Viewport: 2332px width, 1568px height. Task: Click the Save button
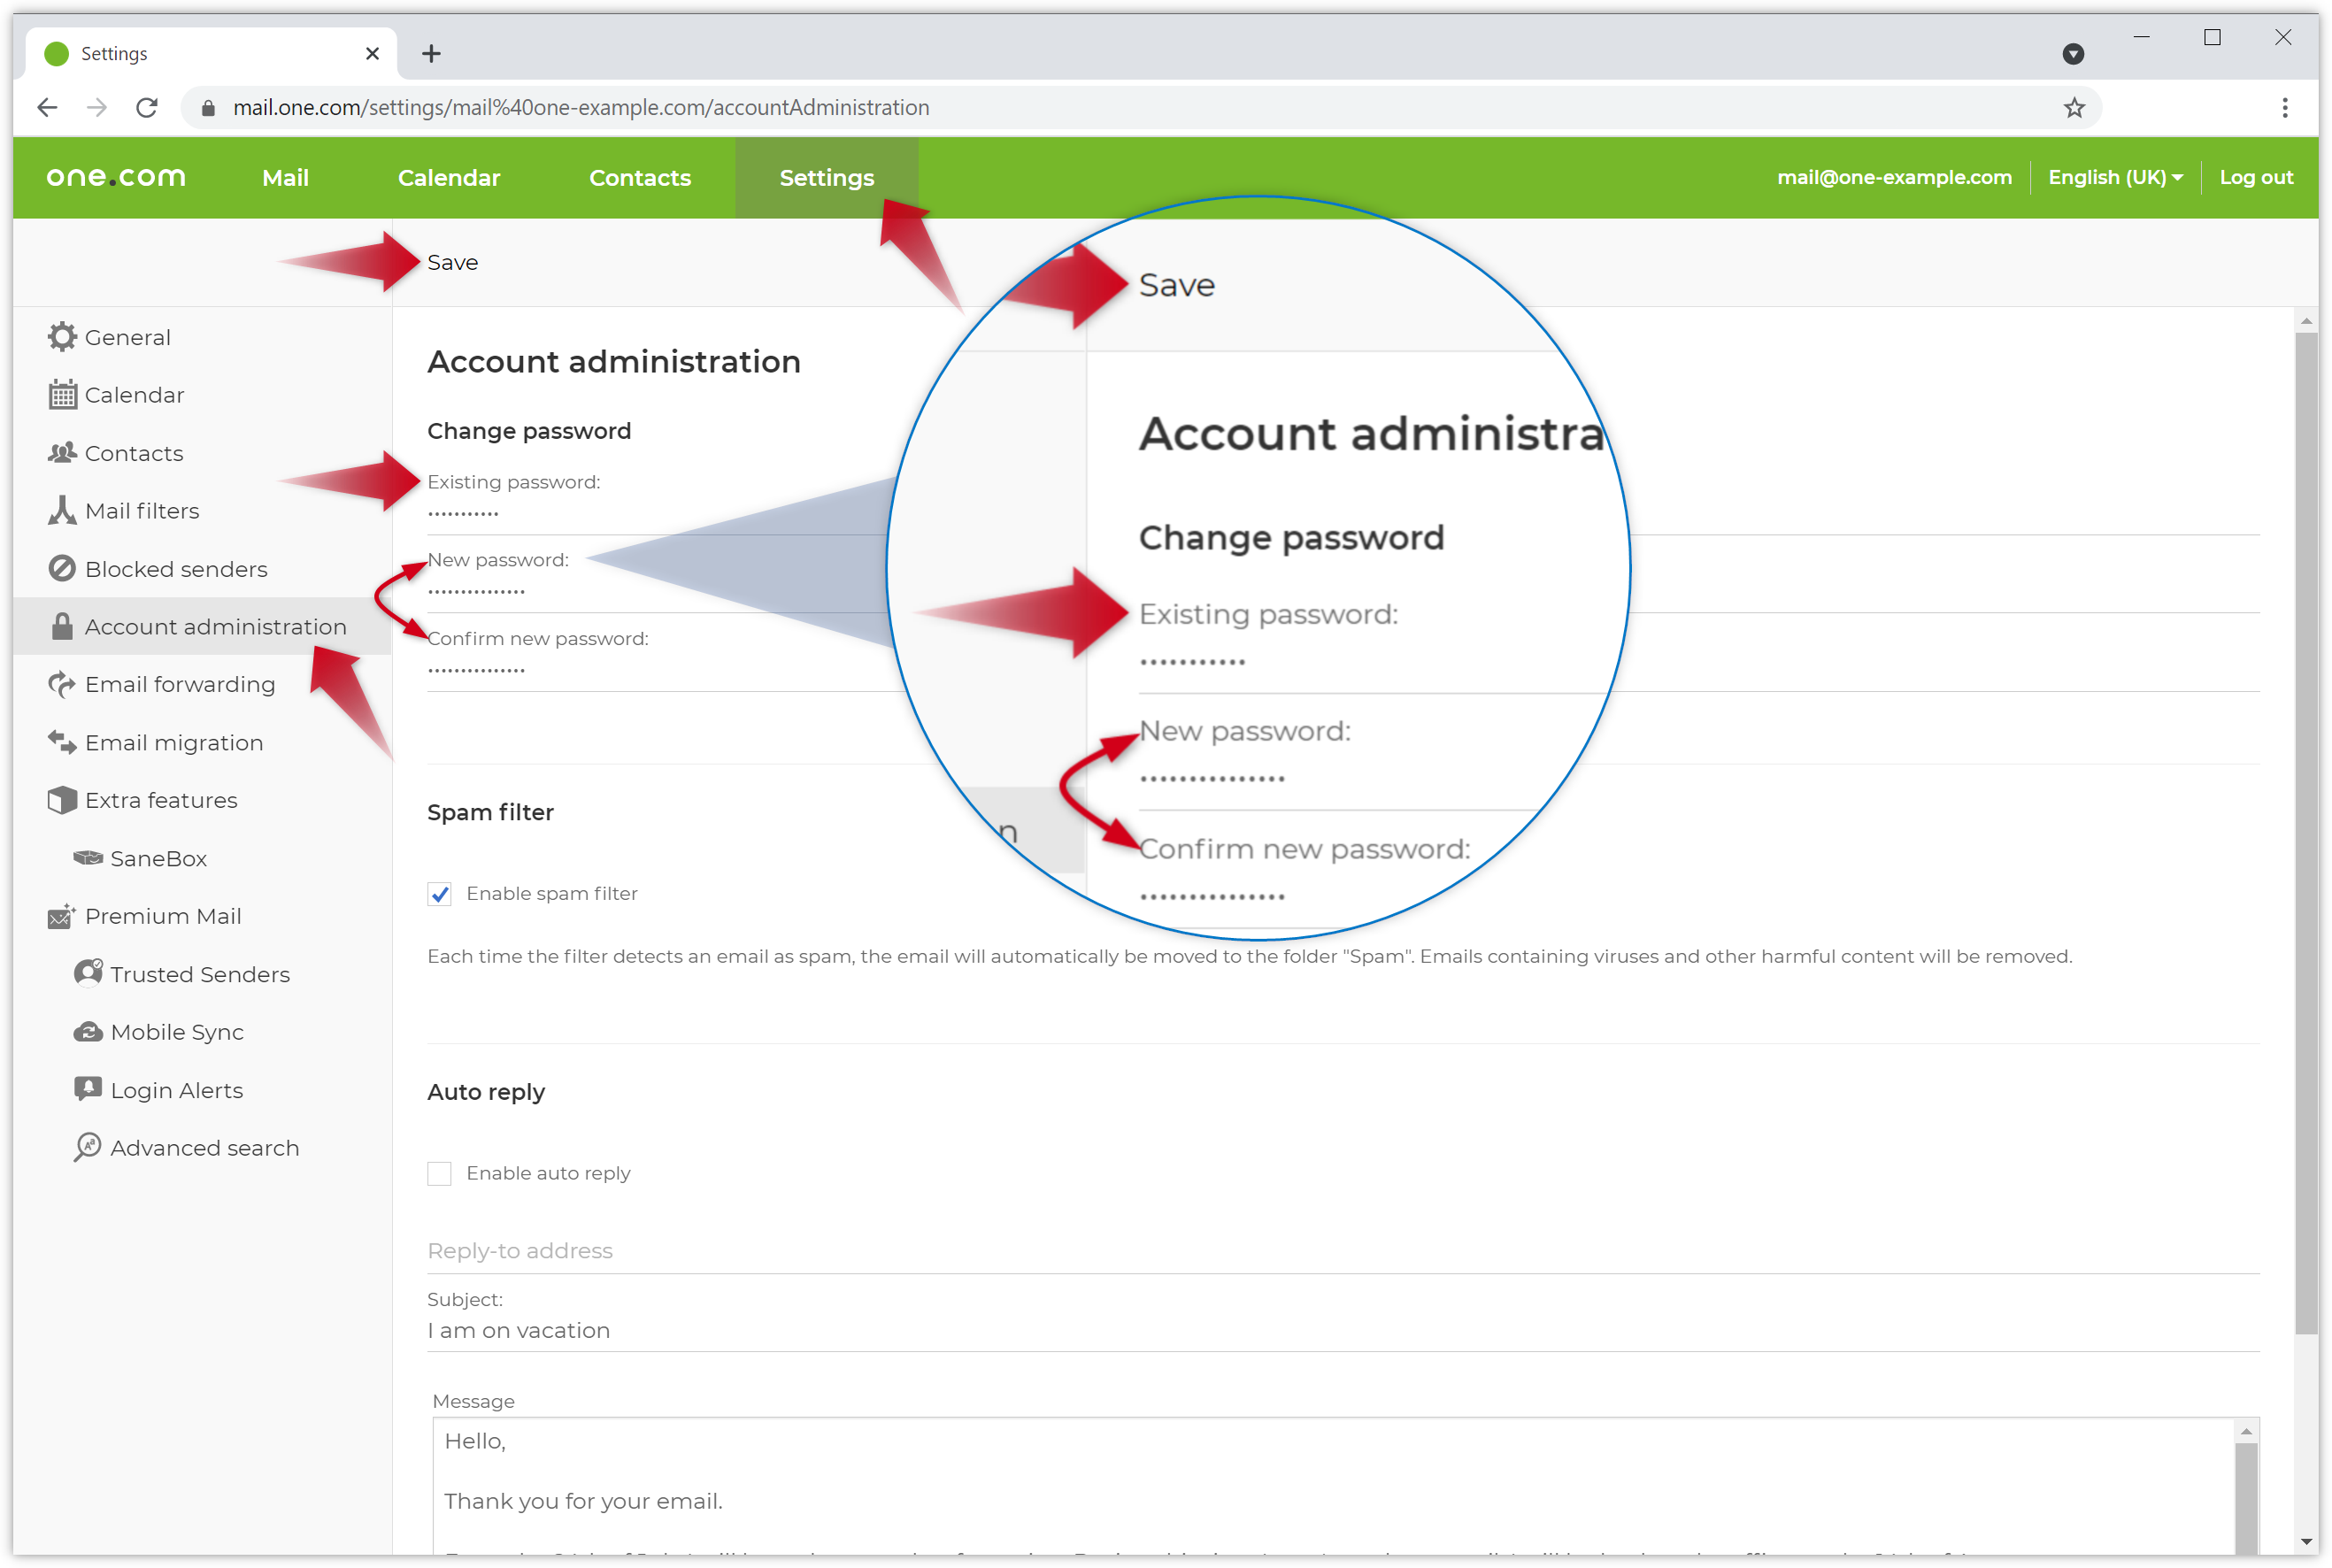click(x=453, y=261)
